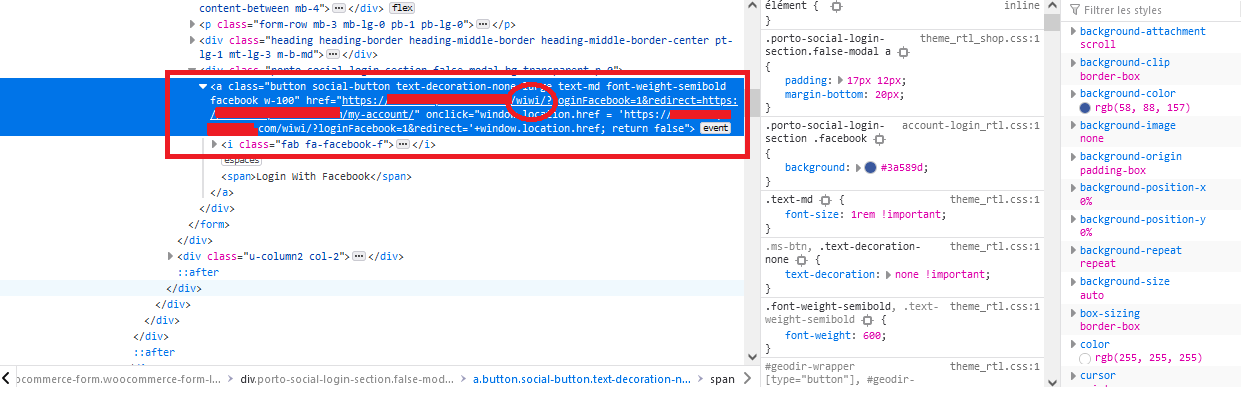Expand computed background-position-x property
The image size is (1241, 395).
(1073, 188)
